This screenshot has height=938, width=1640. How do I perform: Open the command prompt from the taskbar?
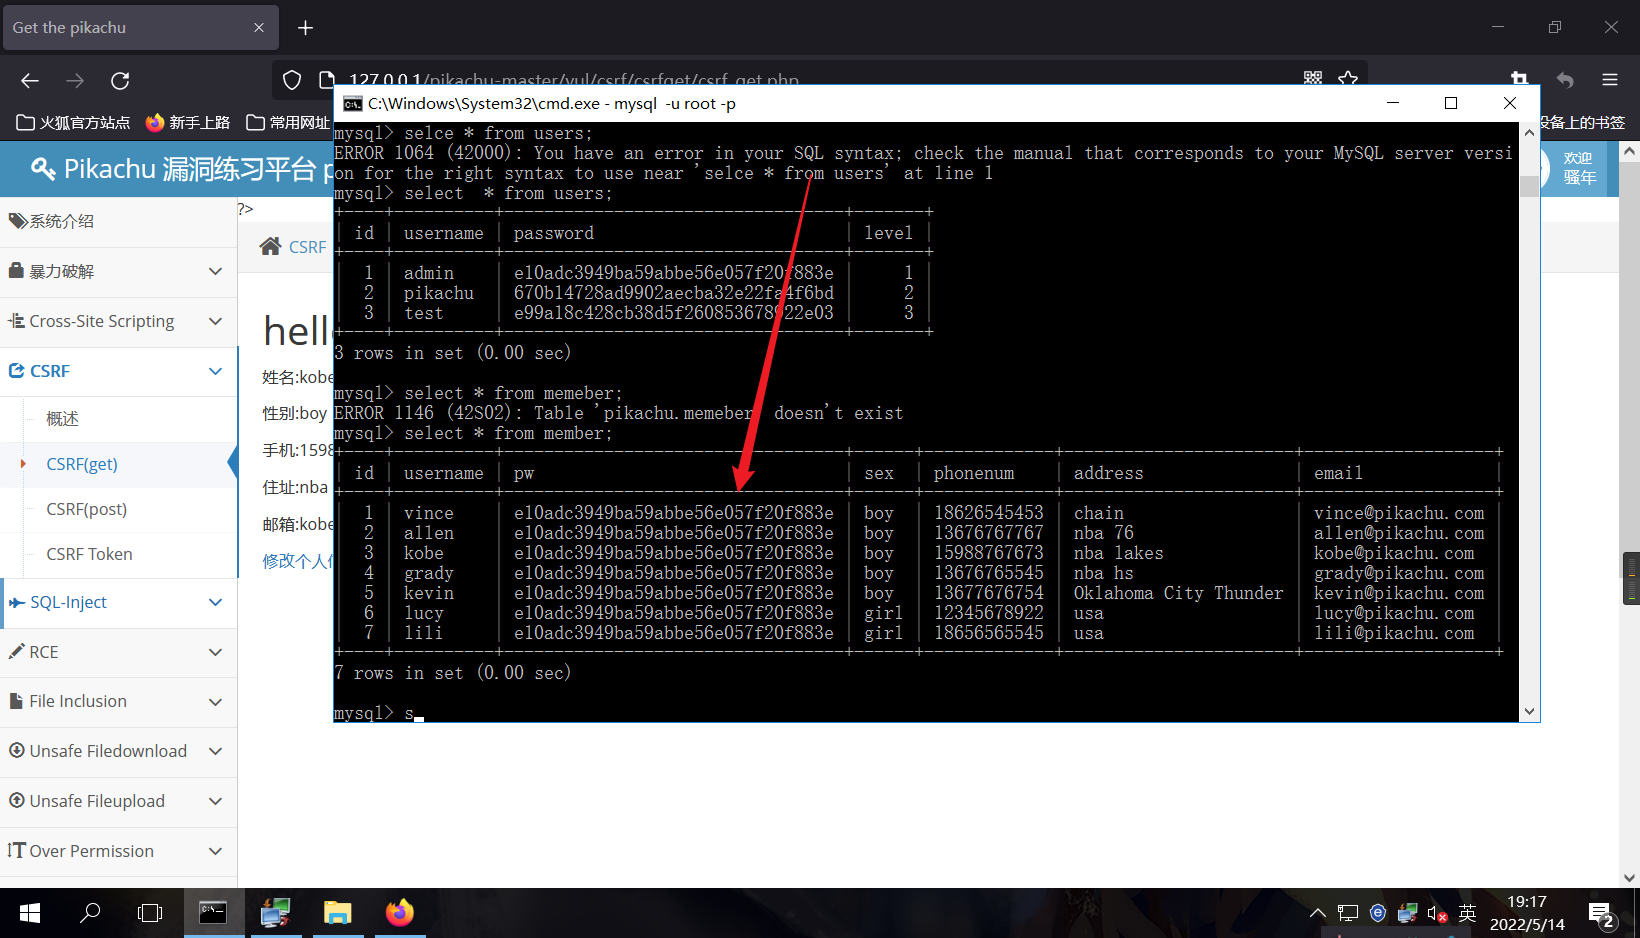click(213, 912)
